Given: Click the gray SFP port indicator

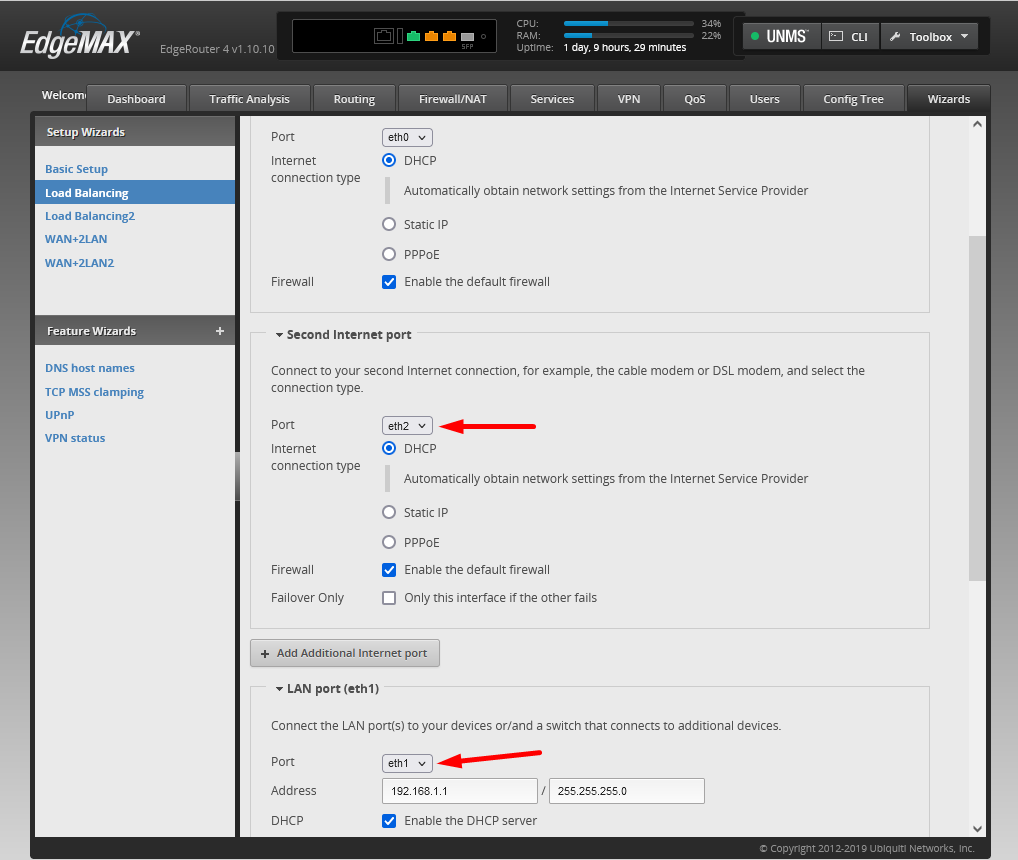Looking at the screenshot, I should click(467, 37).
